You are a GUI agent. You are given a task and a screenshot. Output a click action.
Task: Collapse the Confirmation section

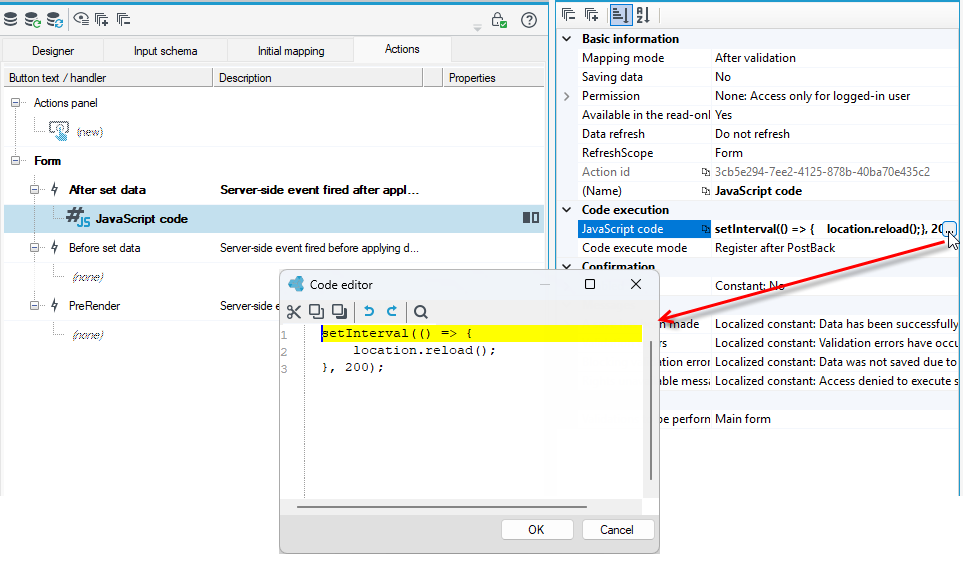(567, 266)
